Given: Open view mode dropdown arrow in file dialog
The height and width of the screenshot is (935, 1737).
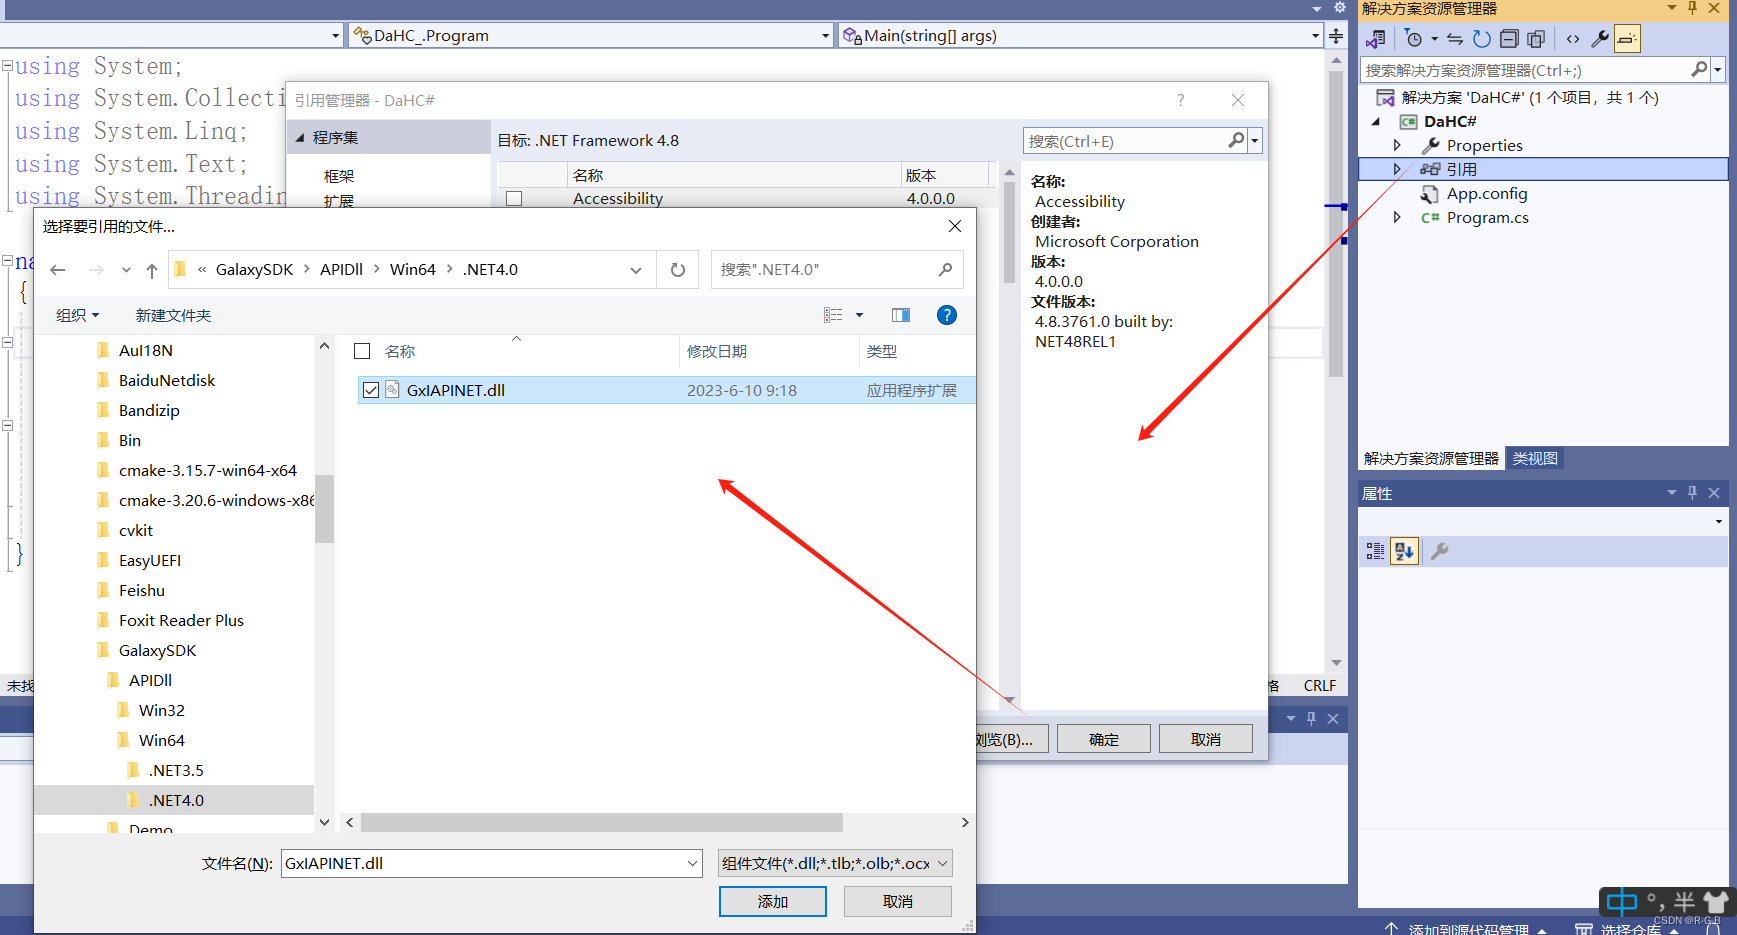Looking at the screenshot, I should tap(859, 315).
